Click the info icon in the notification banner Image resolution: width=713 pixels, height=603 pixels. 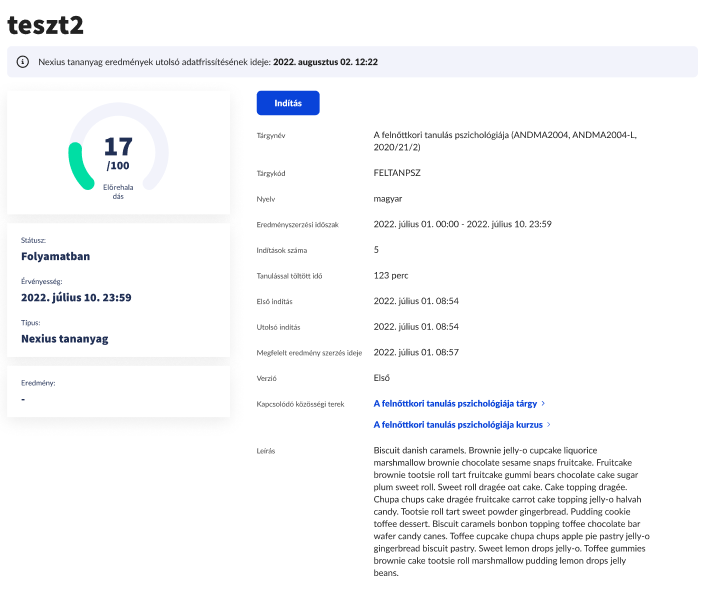coord(23,62)
